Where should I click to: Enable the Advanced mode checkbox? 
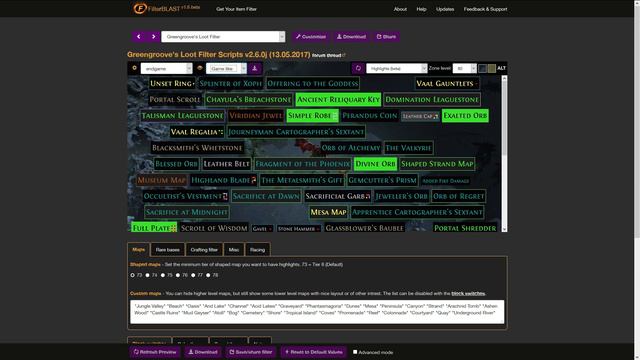pyautogui.click(x=355, y=352)
